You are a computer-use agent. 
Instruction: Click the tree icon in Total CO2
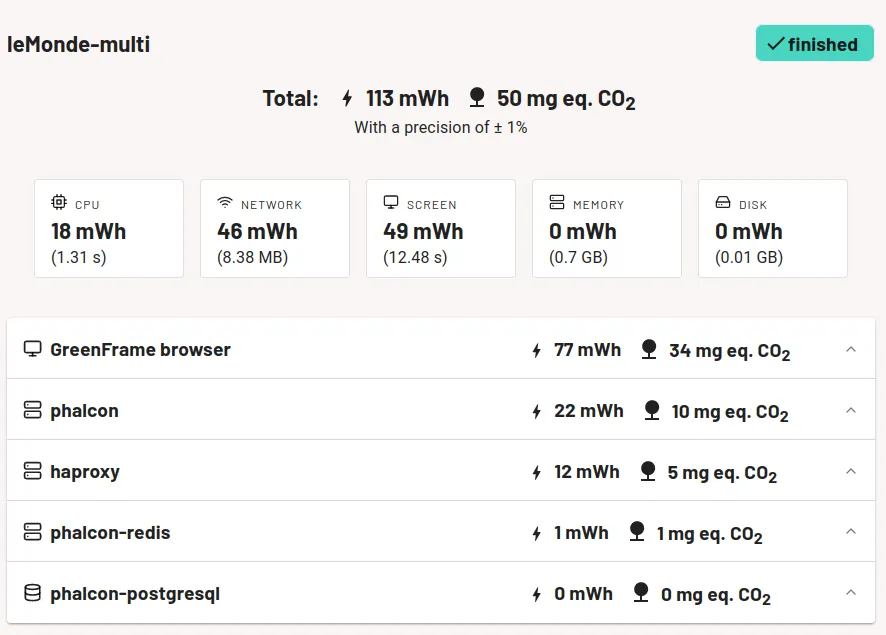pyautogui.click(x=477, y=97)
